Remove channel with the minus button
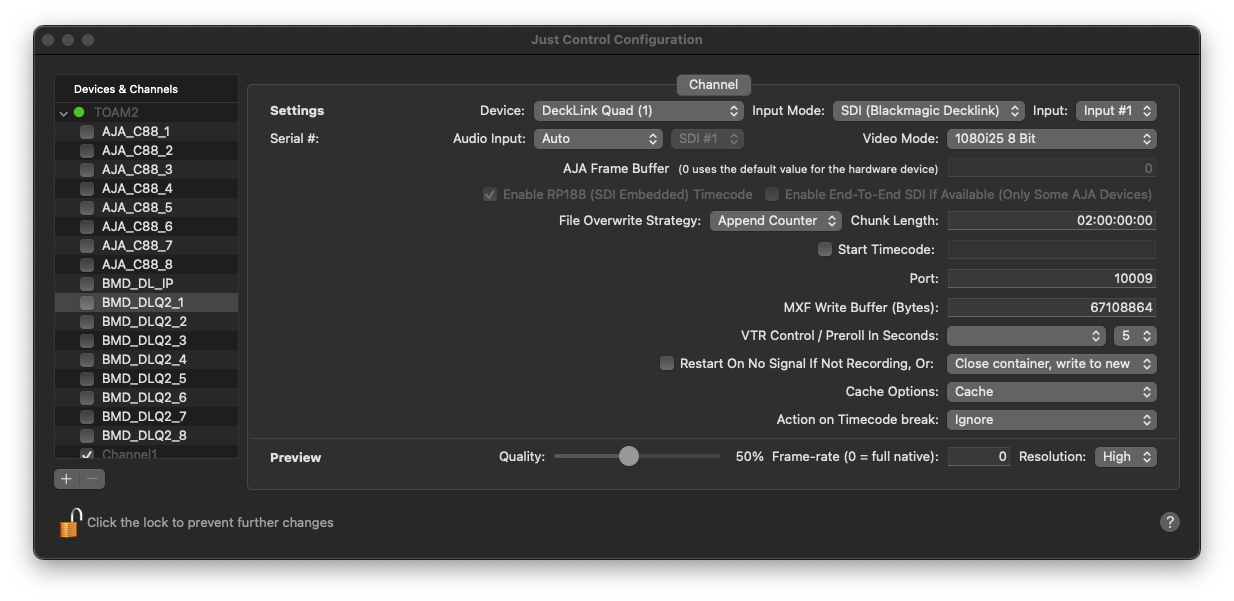This screenshot has height=601, width=1234. click(x=92, y=479)
